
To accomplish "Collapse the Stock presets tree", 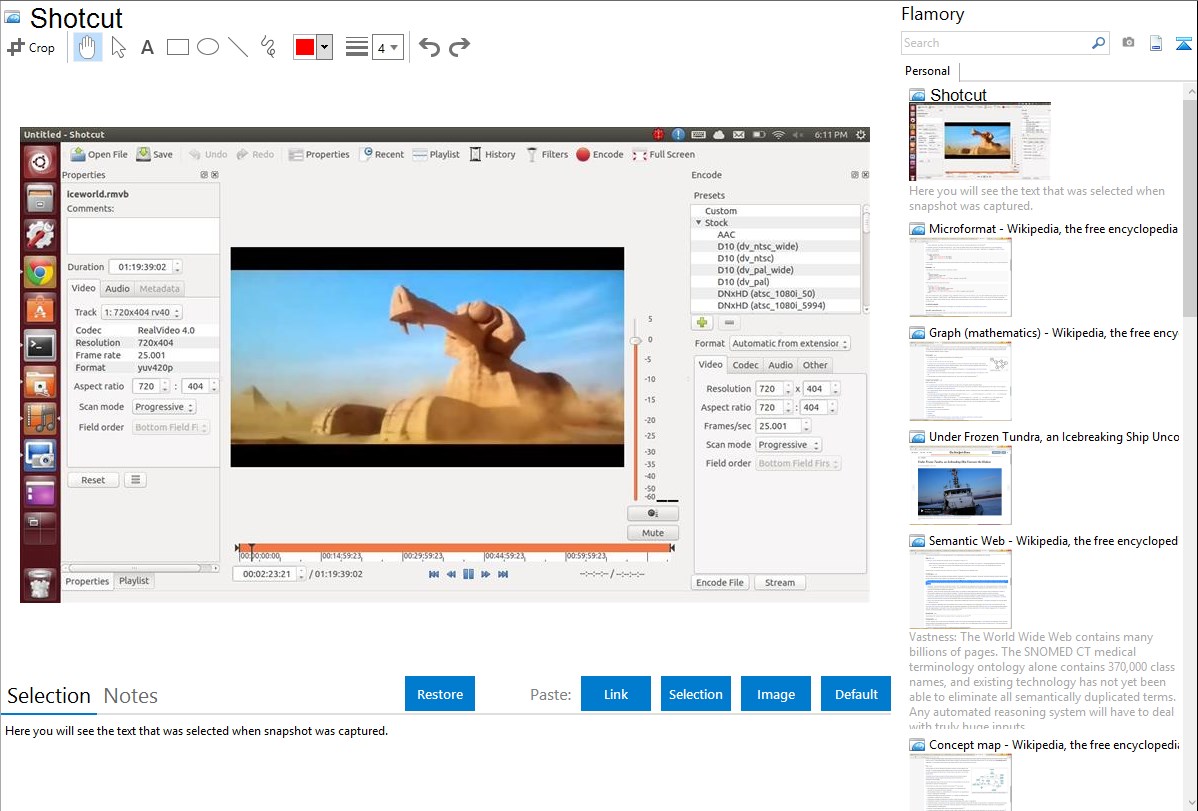I will click(x=698, y=223).
